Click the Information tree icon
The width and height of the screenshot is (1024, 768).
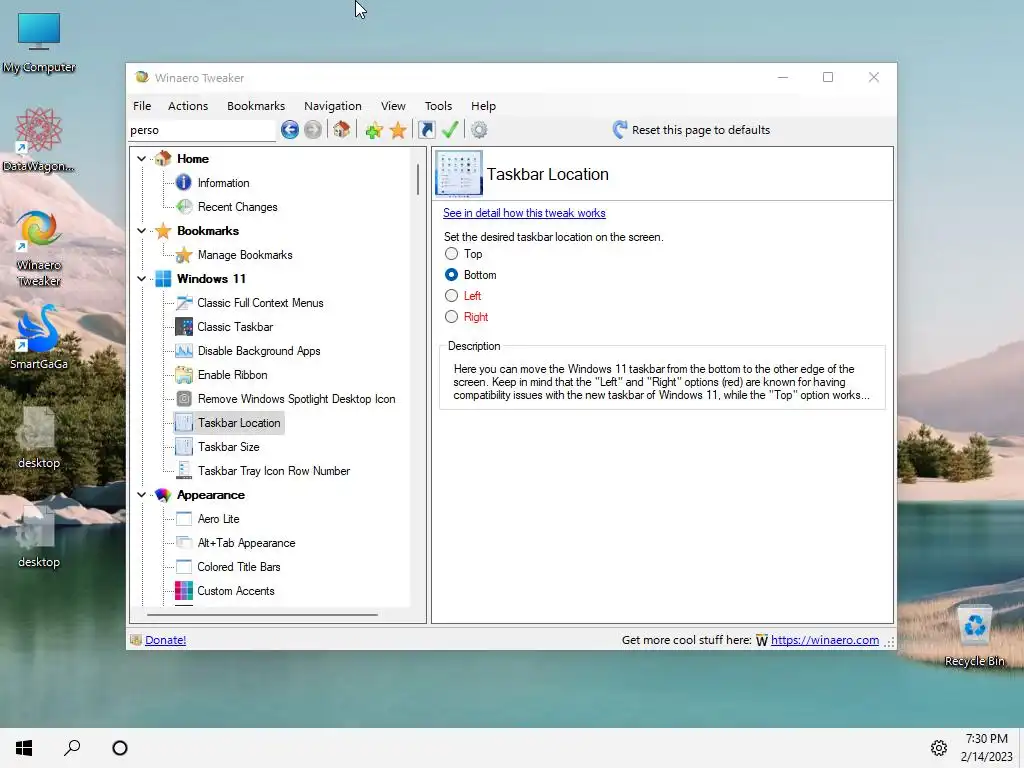[x=184, y=183]
